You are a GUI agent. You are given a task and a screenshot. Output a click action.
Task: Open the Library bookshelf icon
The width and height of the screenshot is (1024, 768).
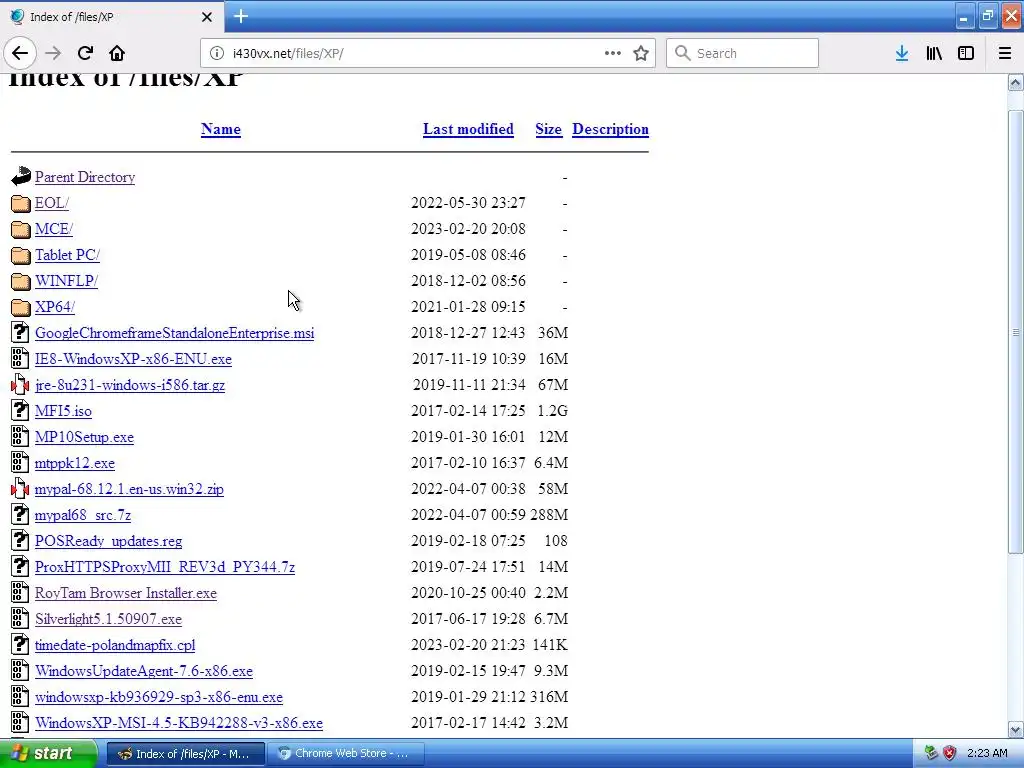[x=934, y=54]
